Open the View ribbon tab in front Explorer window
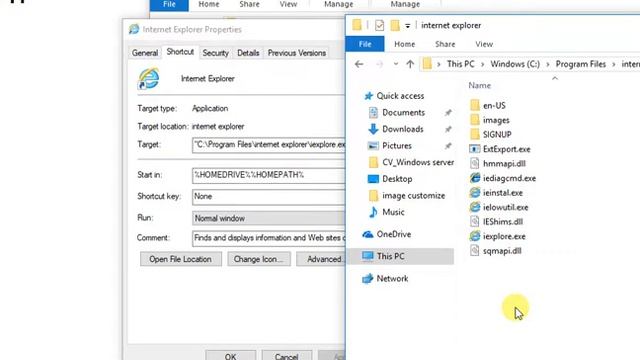Screen dimensions: 640x360 click(484, 44)
